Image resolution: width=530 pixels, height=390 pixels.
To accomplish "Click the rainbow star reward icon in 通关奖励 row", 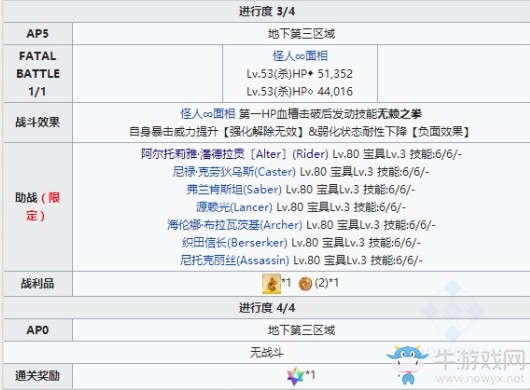I will pos(295,376).
